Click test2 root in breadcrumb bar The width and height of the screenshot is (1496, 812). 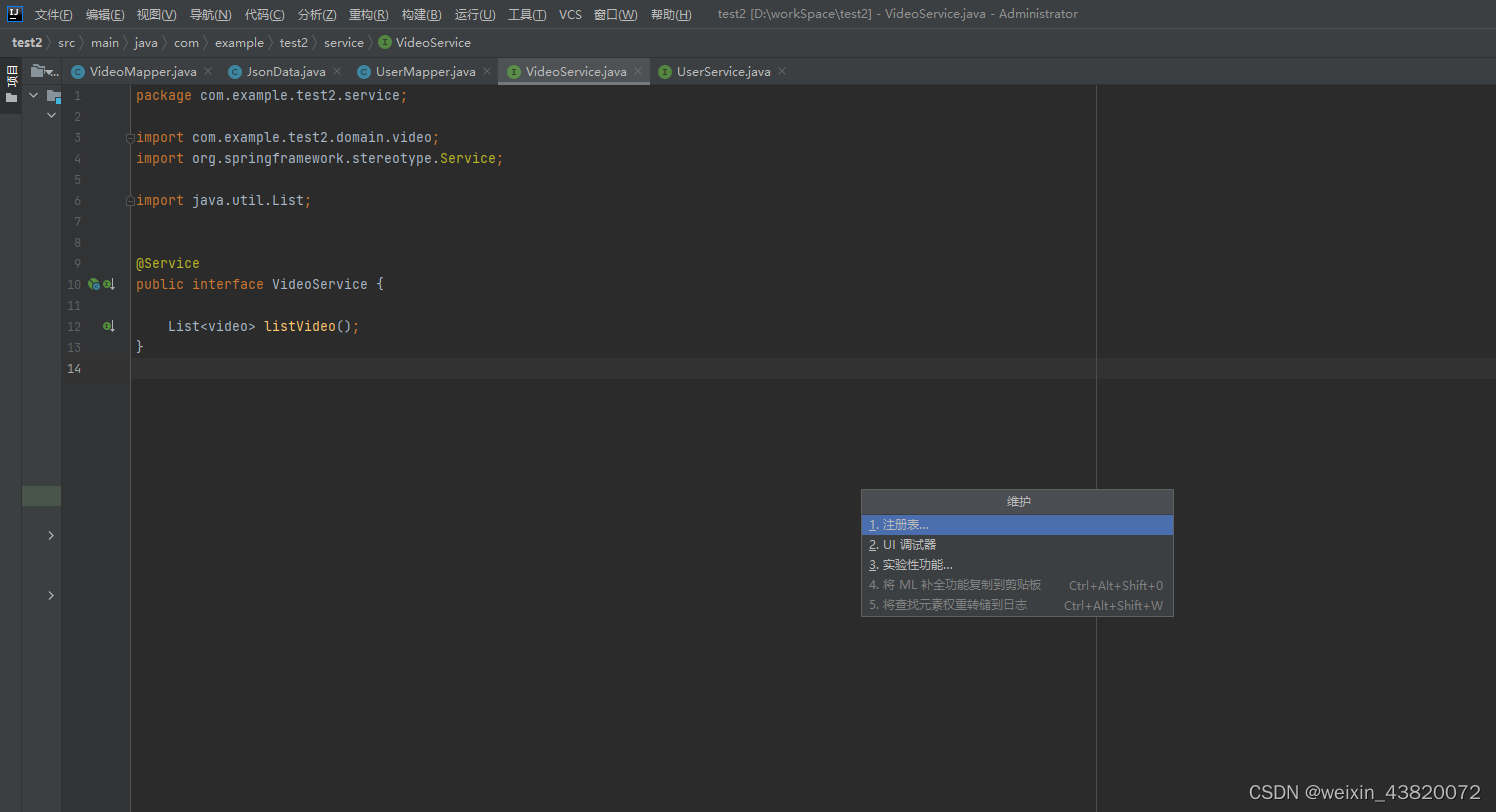pos(27,43)
